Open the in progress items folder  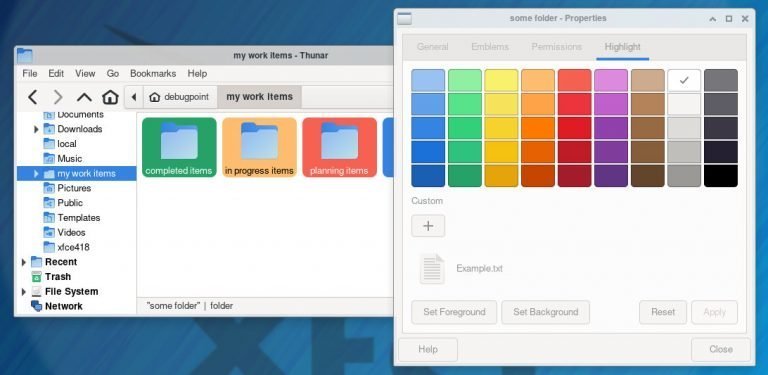pyautogui.click(x=259, y=147)
